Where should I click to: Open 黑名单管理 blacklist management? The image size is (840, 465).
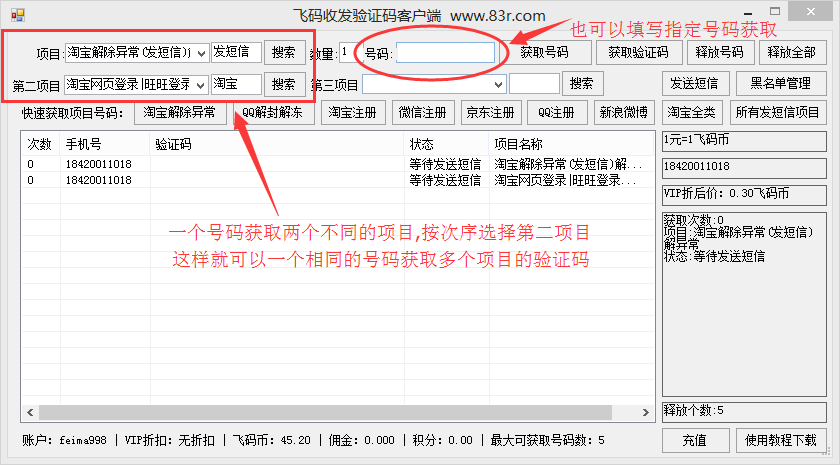click(x=780, y=83)
